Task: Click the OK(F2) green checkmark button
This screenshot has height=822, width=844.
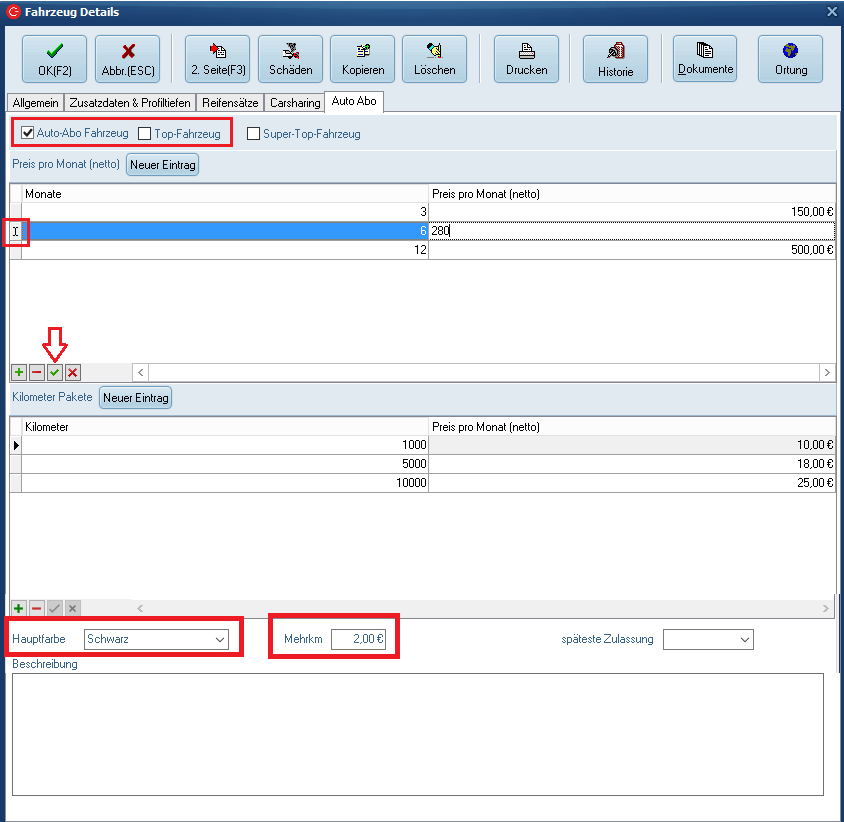Action: tap(54, 59)
